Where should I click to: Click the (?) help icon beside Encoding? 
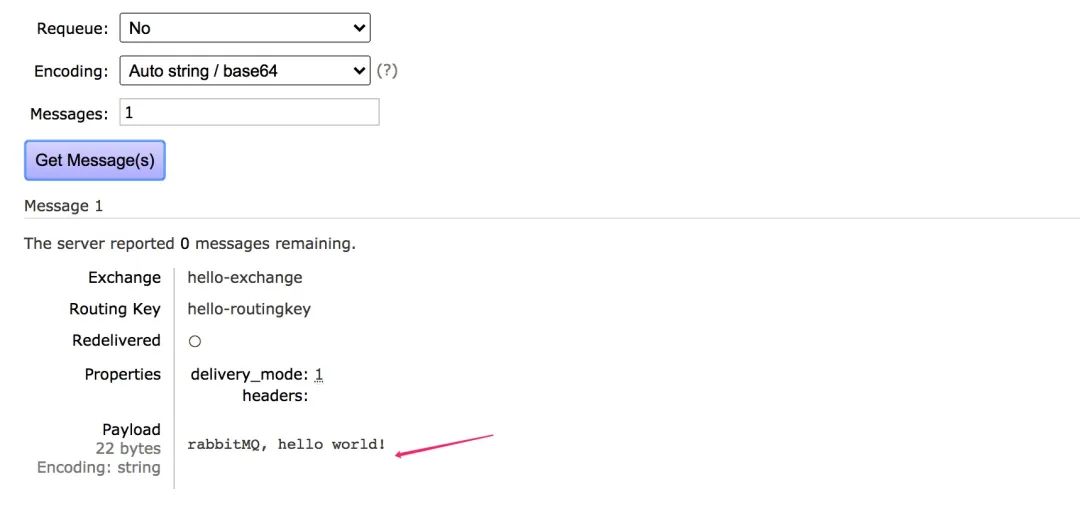pyautogui.click(x=387, y=71)
